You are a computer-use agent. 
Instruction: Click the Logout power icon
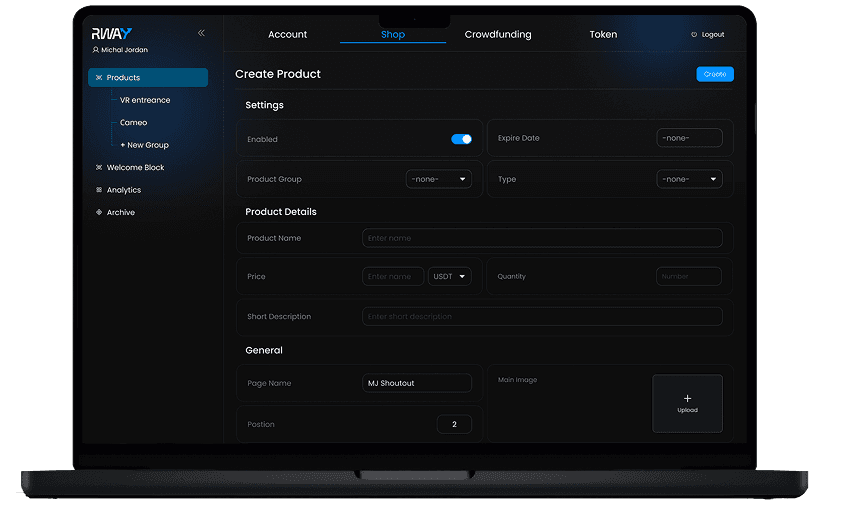pos(694,35)
